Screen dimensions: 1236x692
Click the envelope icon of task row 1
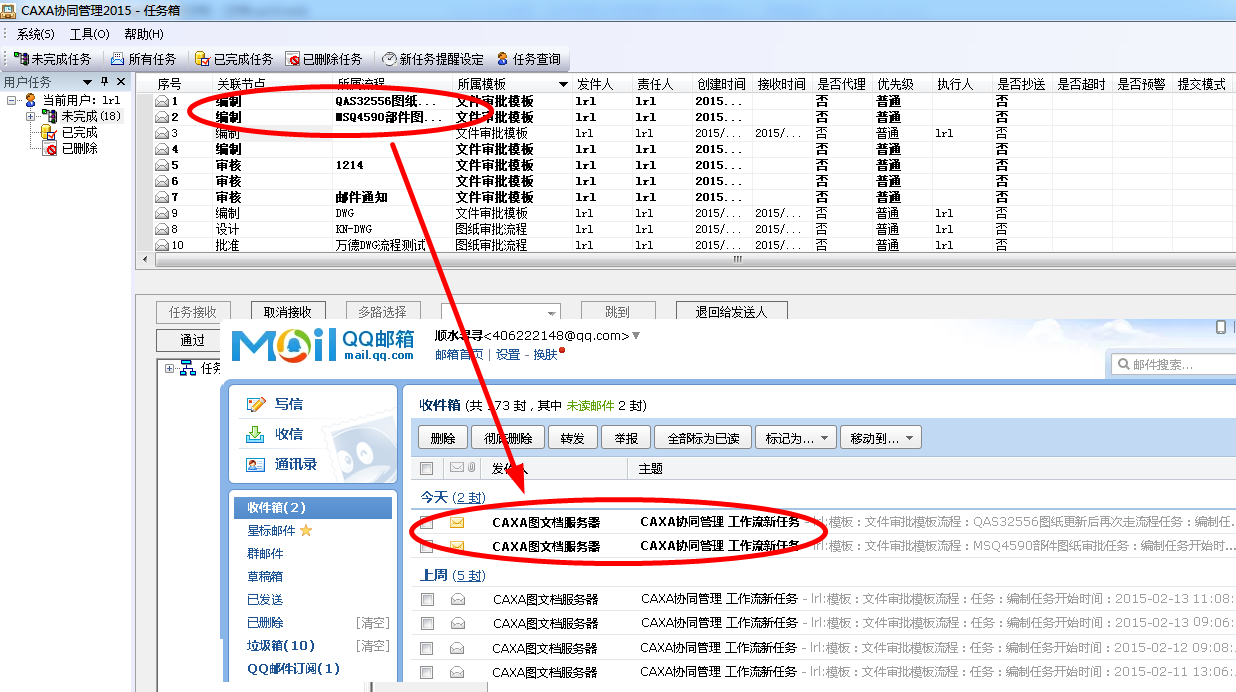click(162, 101)
